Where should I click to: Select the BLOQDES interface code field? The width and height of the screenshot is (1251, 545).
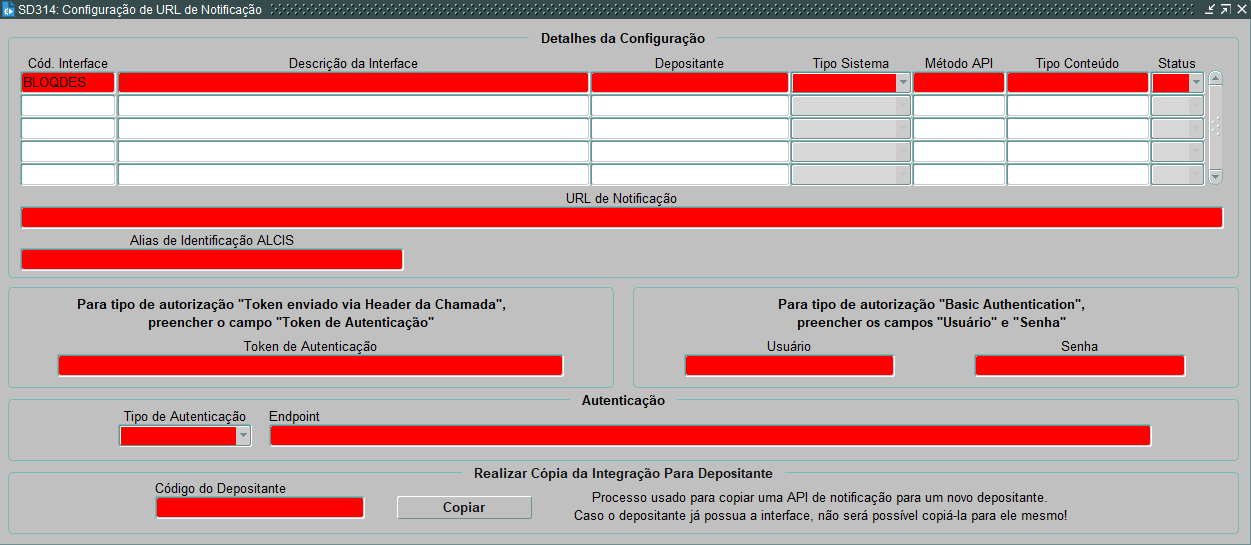click(68, 83)
